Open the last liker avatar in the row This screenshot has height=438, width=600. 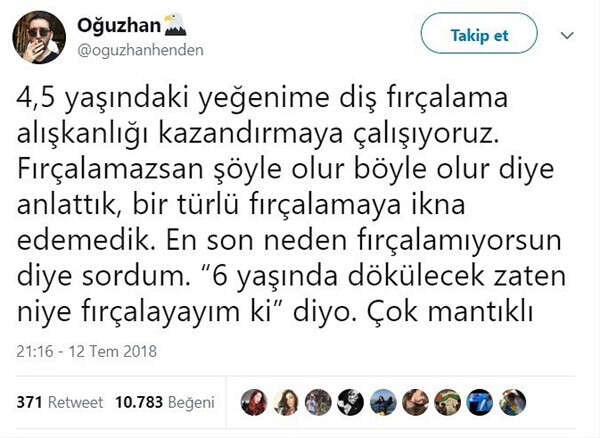pyautogui.click(x=511, y=402)
